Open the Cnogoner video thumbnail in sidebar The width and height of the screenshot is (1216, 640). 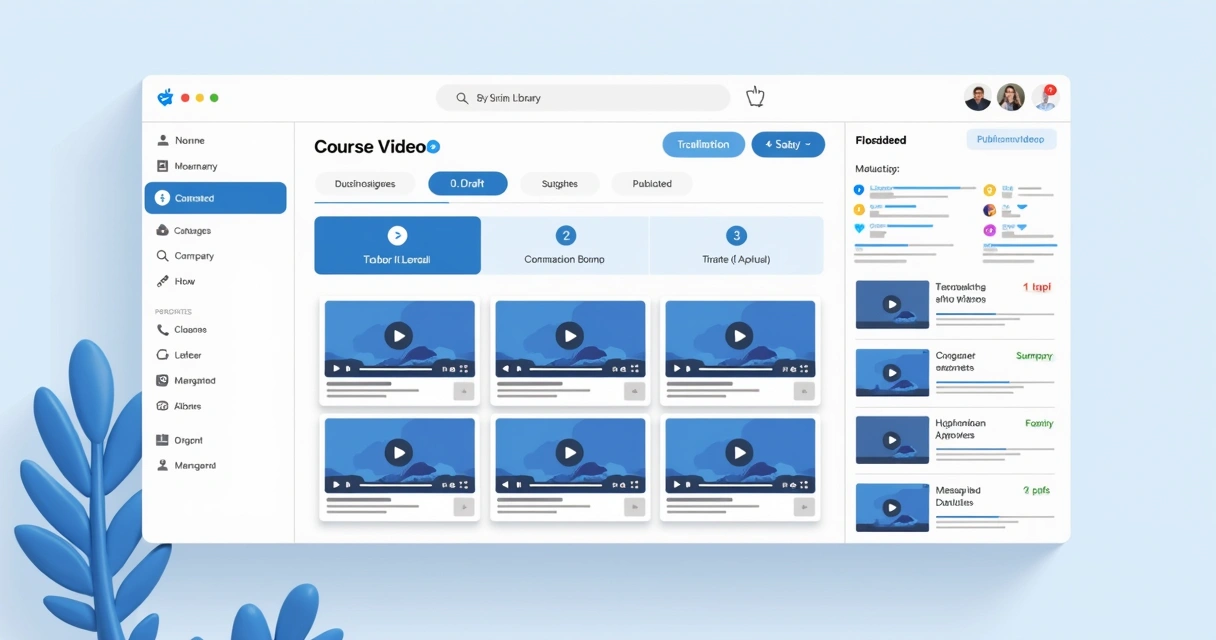click(x=892, y=372)
